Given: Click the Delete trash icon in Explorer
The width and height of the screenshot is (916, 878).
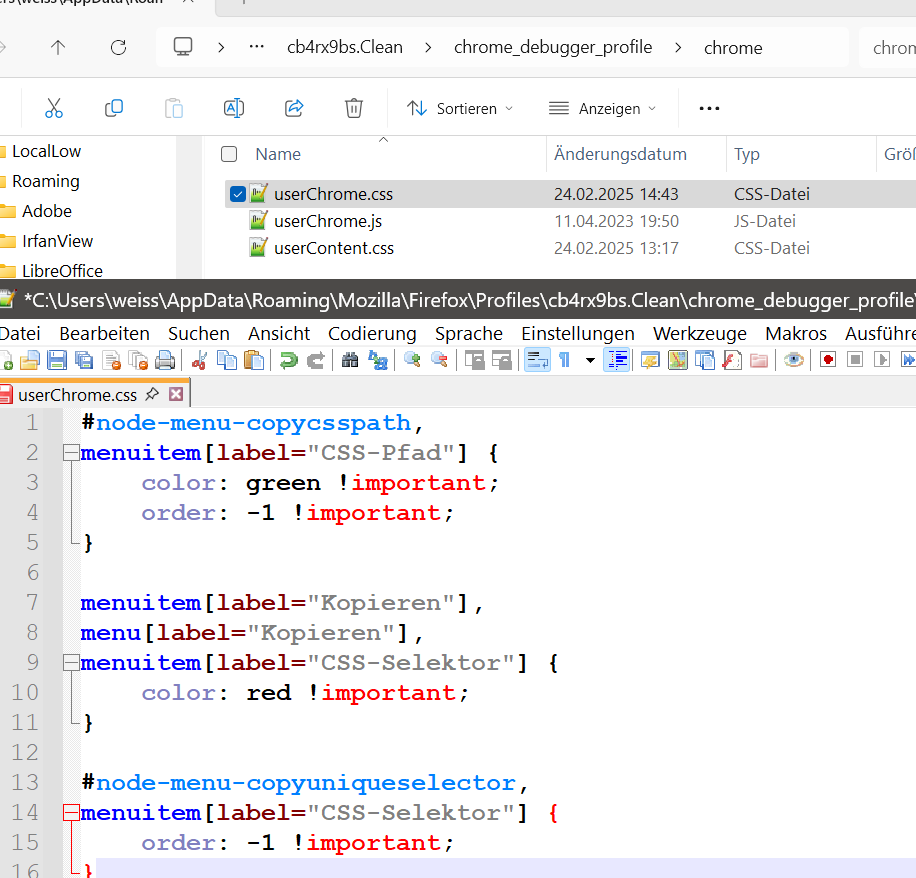Looking at the screenshot, I should [353, 108].
